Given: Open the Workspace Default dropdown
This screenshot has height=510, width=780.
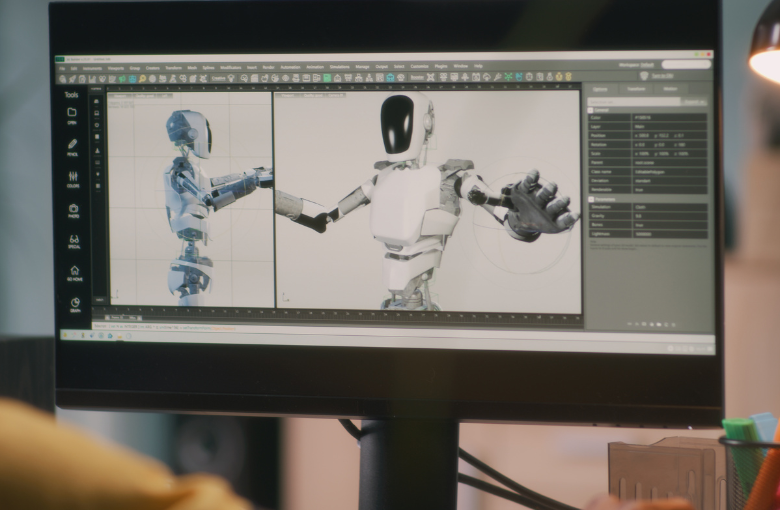Looking at the screenshot, I should click(634, 64).
